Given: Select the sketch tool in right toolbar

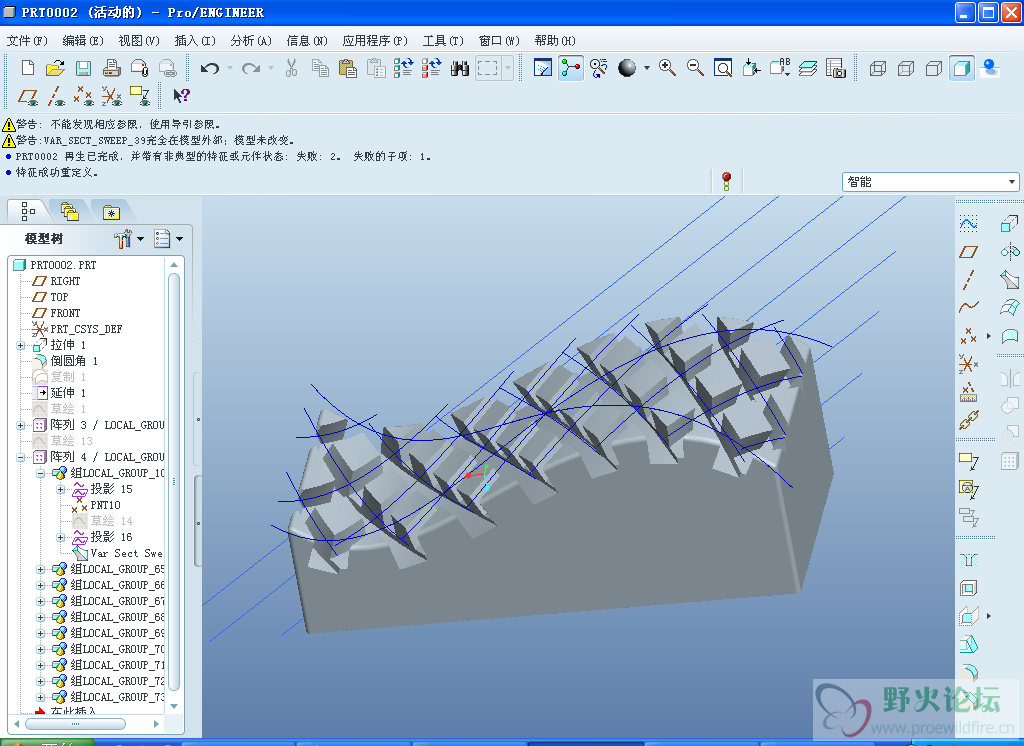Looking at the screenshot, I should 968,224.
